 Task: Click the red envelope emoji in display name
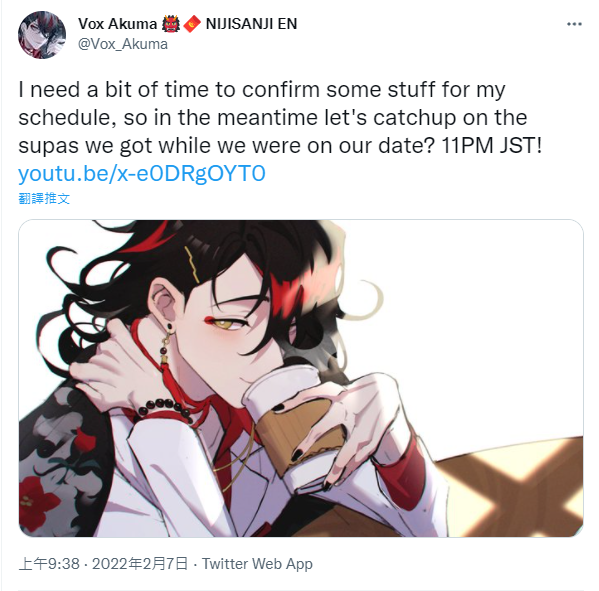pyautogui.click(x=192, y=24)
